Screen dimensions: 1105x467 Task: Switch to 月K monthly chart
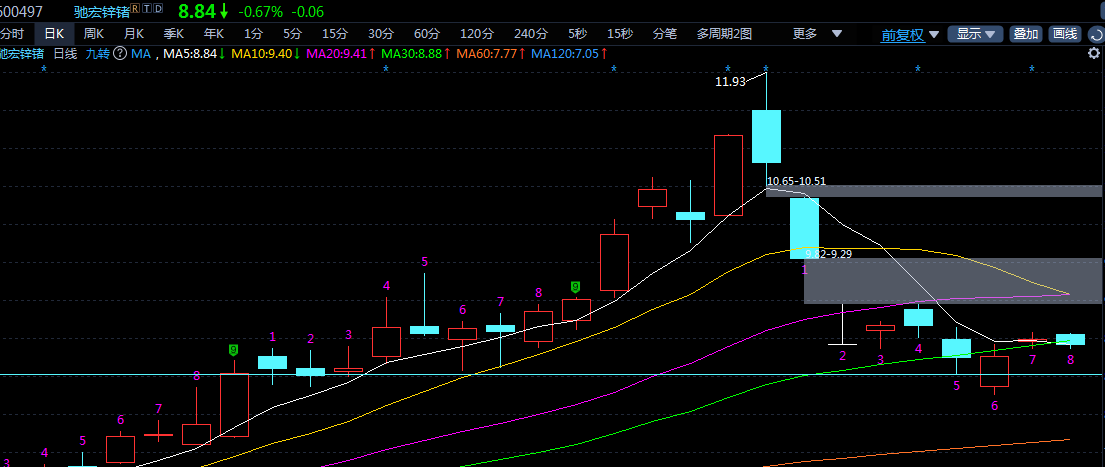point(134,34)
